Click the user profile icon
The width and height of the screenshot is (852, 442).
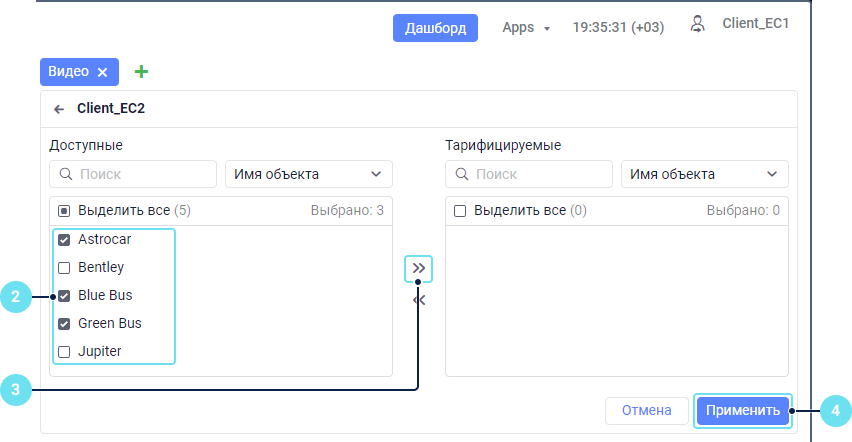coord(698,24)
